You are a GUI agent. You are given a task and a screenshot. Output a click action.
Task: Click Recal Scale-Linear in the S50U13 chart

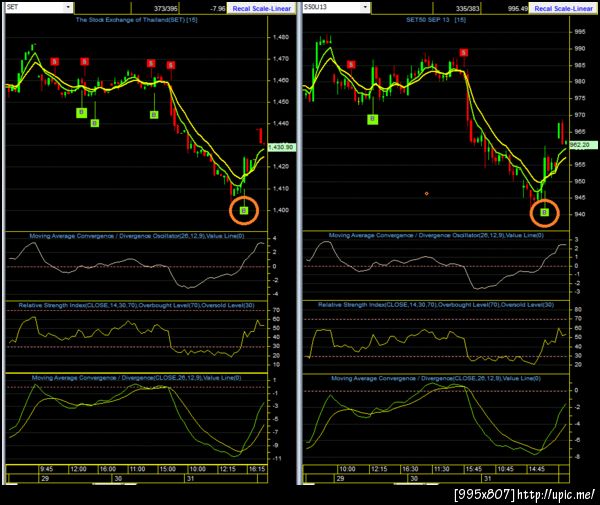tap(563, 8)
